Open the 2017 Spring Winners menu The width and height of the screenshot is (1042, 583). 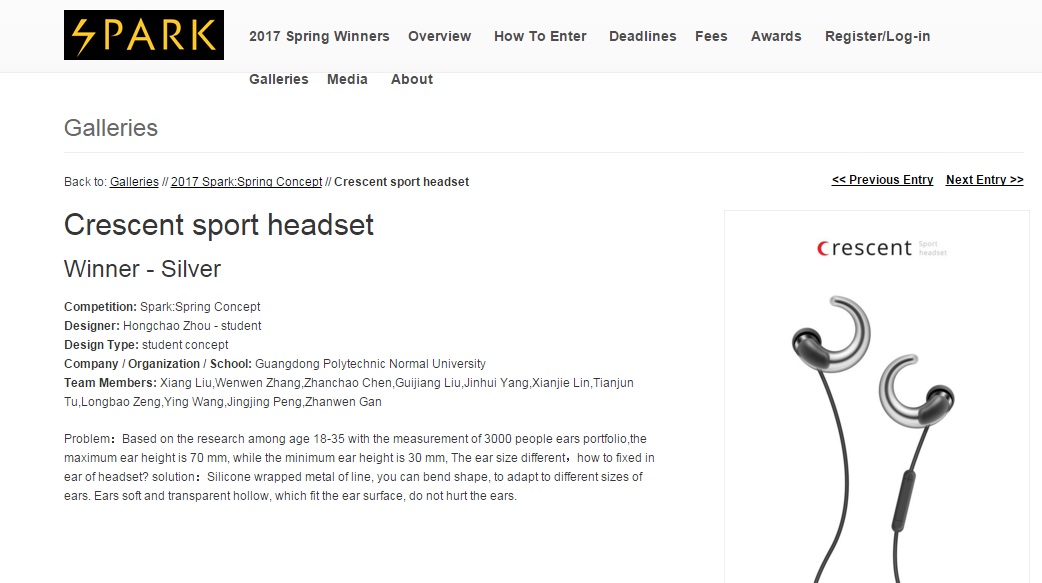319,37
